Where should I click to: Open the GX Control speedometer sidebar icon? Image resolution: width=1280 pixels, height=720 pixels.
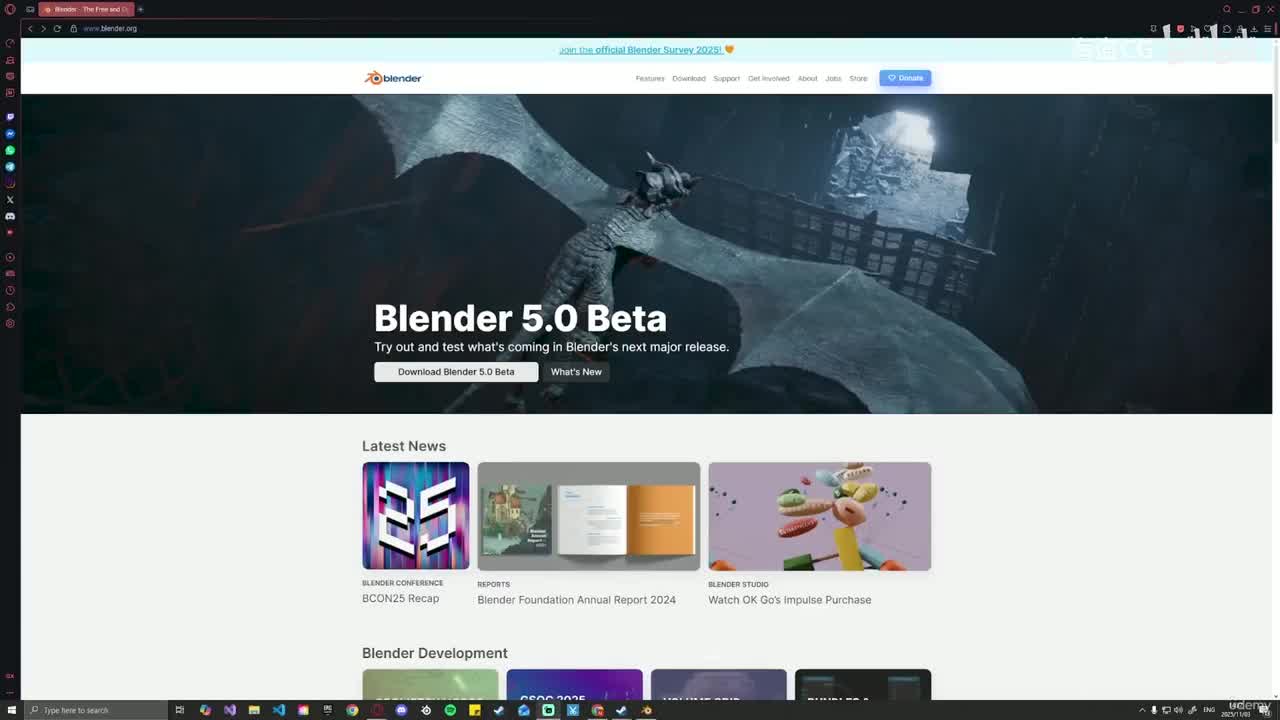pos(10,43)
